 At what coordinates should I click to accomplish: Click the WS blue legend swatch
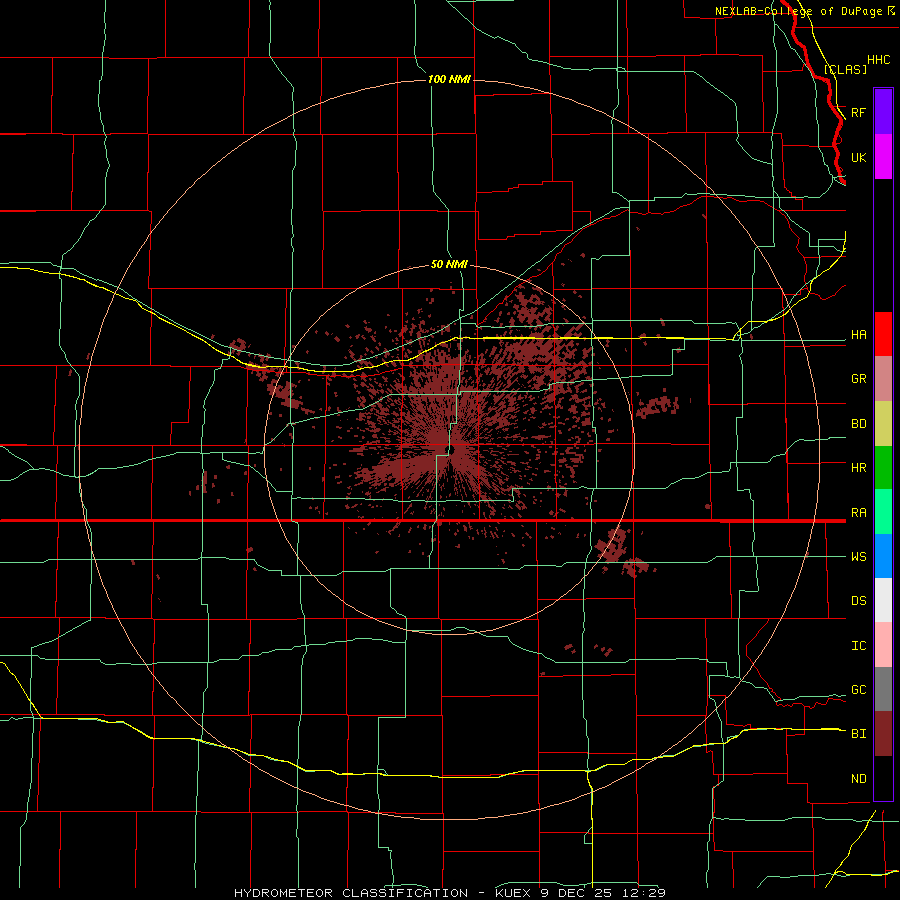click(883, 556)
